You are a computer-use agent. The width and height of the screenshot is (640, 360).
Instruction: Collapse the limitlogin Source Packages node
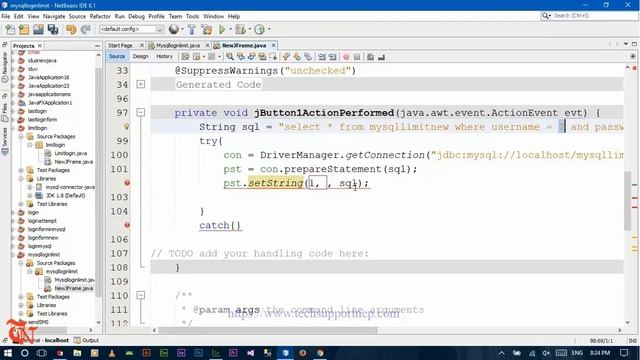click(x=21, y=136)
